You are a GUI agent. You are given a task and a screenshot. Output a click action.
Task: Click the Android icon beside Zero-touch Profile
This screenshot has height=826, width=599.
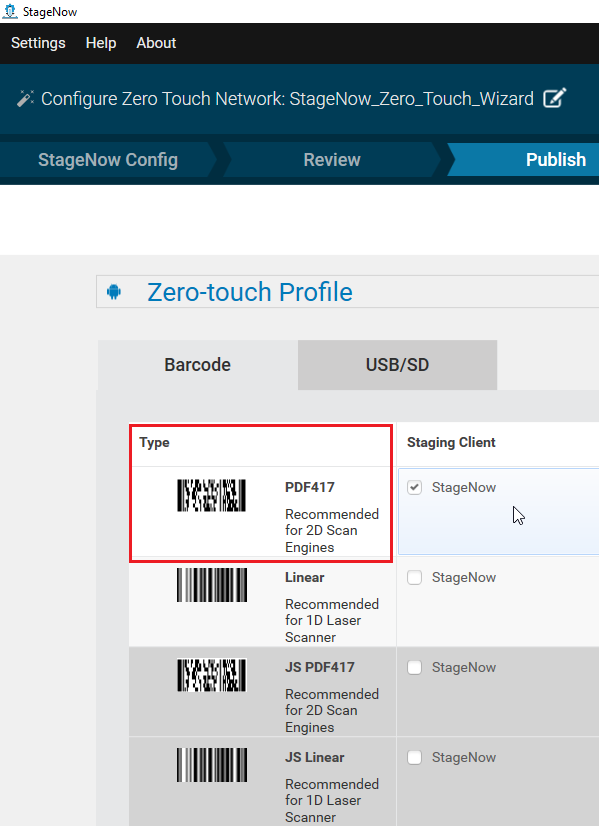click(114, 292)
